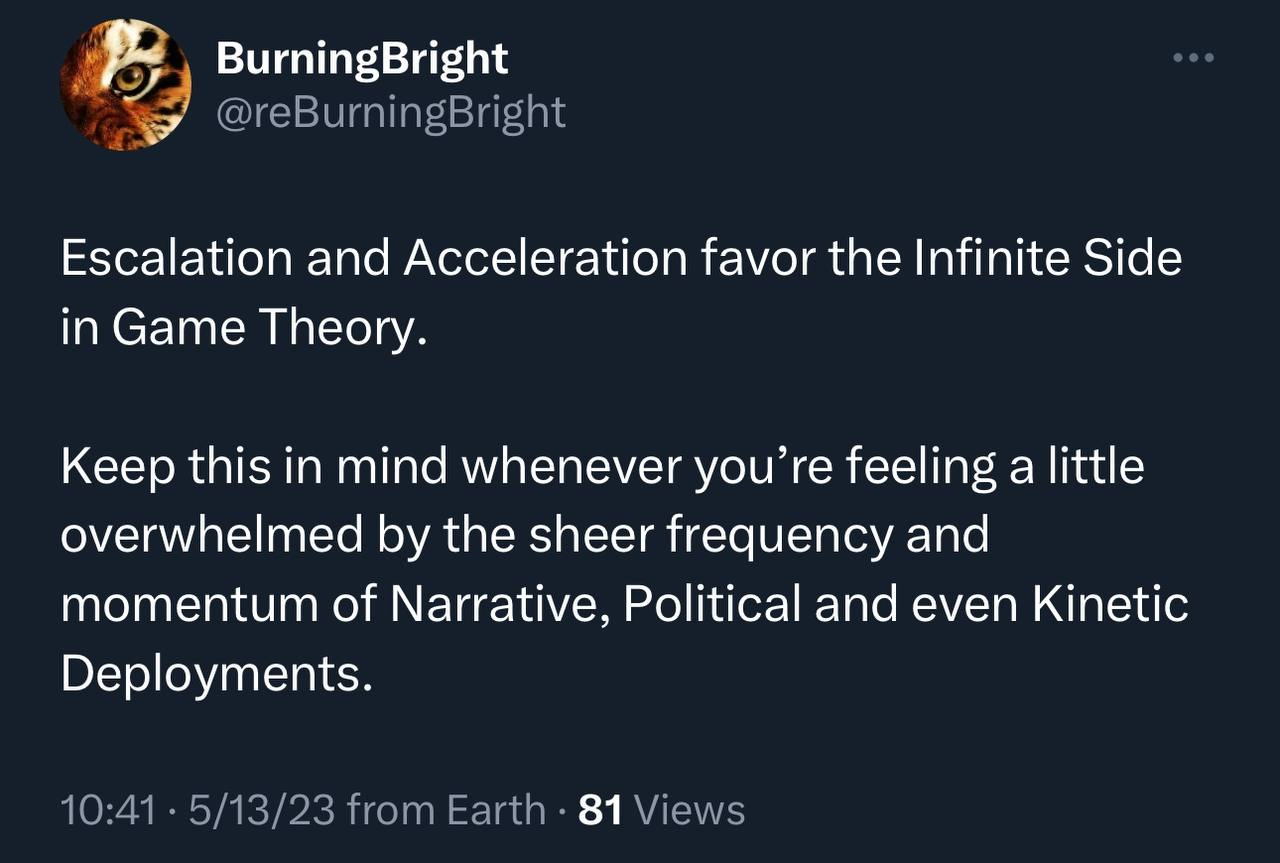Click the word "frequency" in the tweet
The image size is (1280, 863).
[x=780, y=536]
